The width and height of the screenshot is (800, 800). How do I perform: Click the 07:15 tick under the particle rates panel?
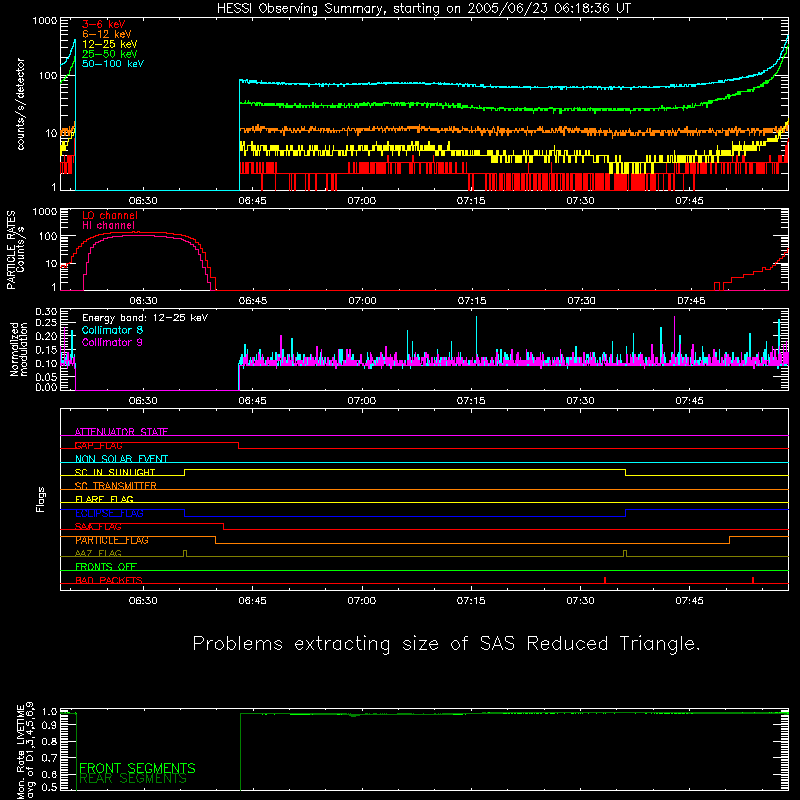(472, 301)
